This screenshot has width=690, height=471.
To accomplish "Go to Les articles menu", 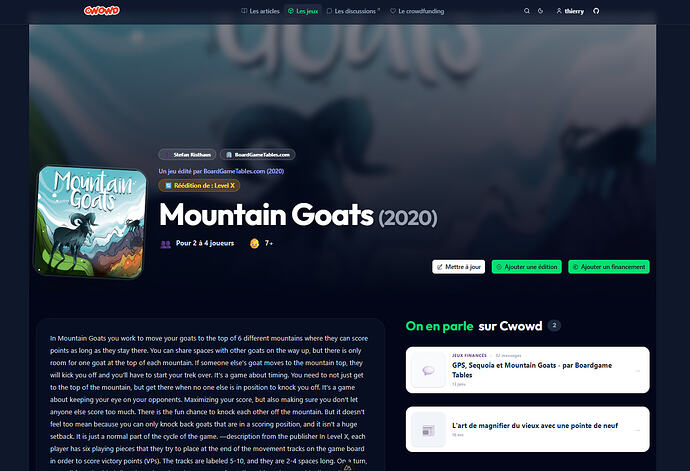I will (x=260, y=11).
